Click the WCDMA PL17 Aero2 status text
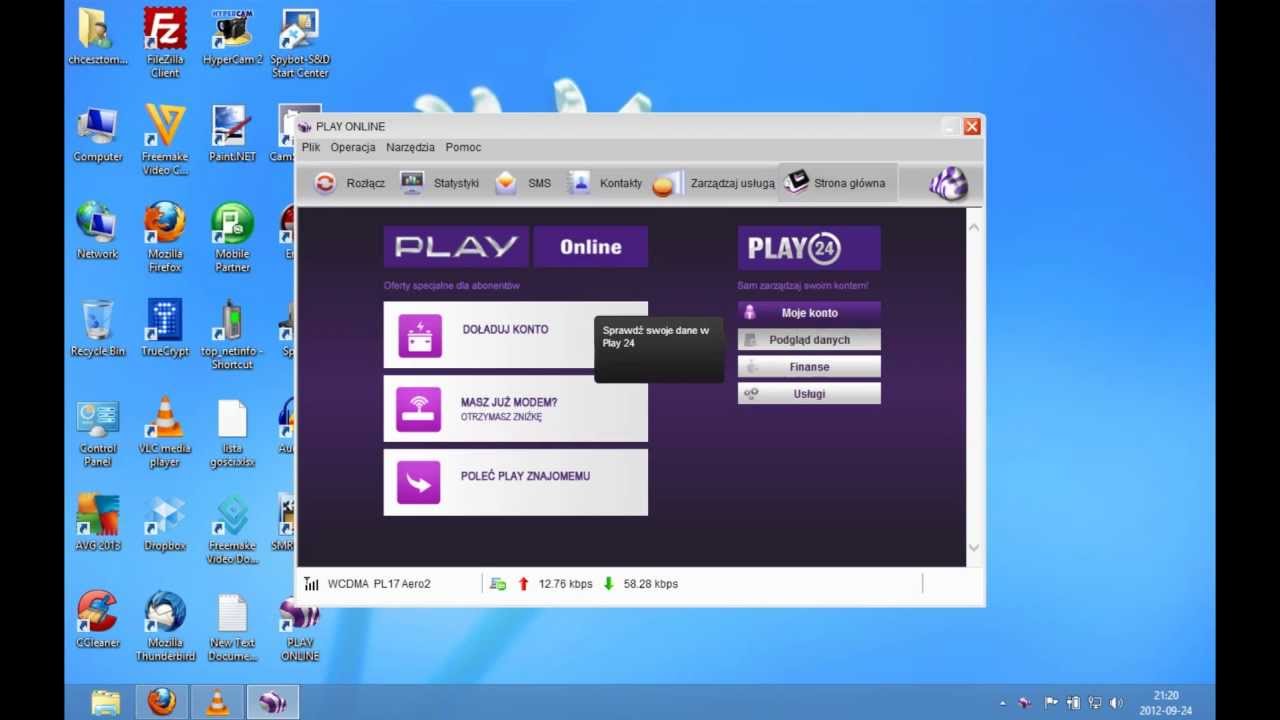This screenshot has height=720, width=1280. click(x=379, y=584)
